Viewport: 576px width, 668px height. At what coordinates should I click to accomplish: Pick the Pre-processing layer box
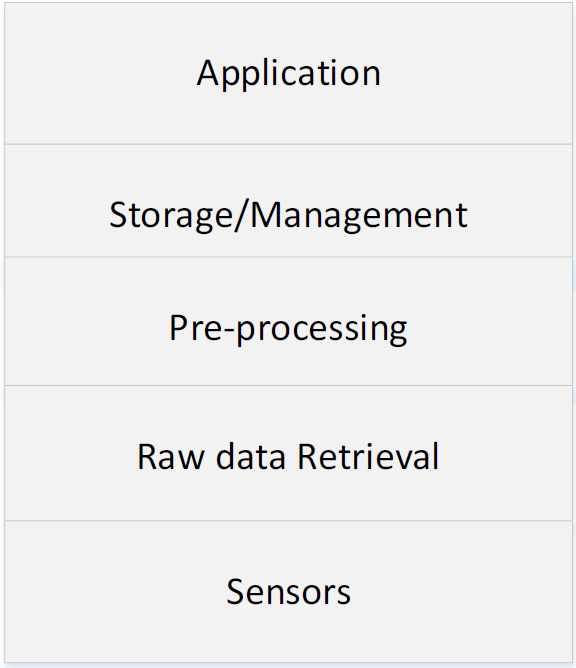point(288,321)
